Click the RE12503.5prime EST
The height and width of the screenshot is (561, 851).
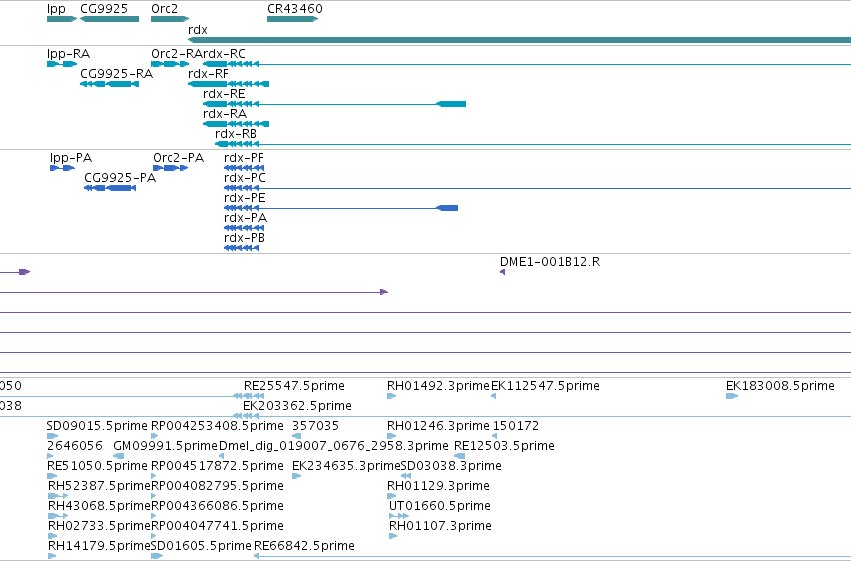(460, 456)
